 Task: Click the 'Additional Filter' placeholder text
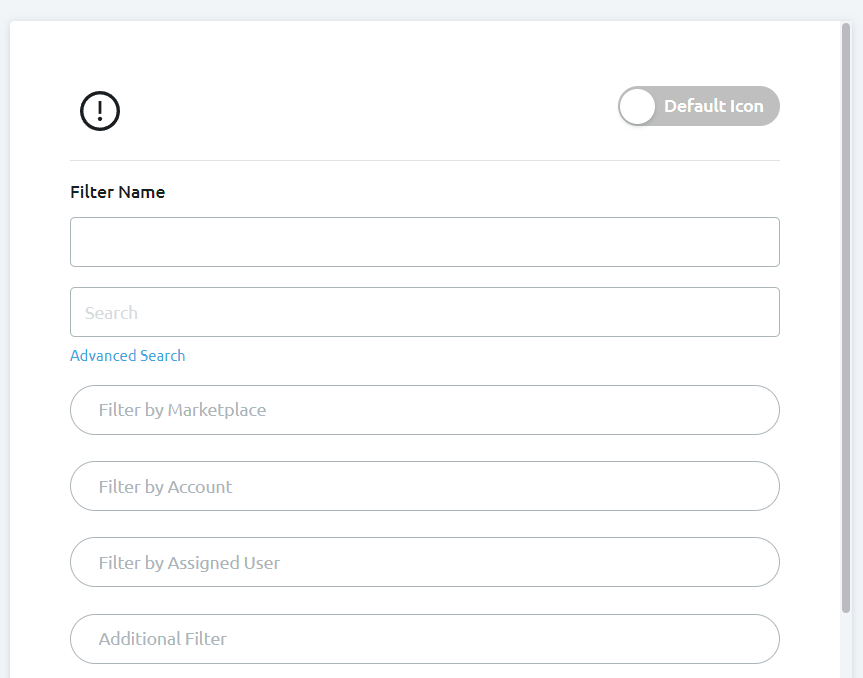point(162,639)
